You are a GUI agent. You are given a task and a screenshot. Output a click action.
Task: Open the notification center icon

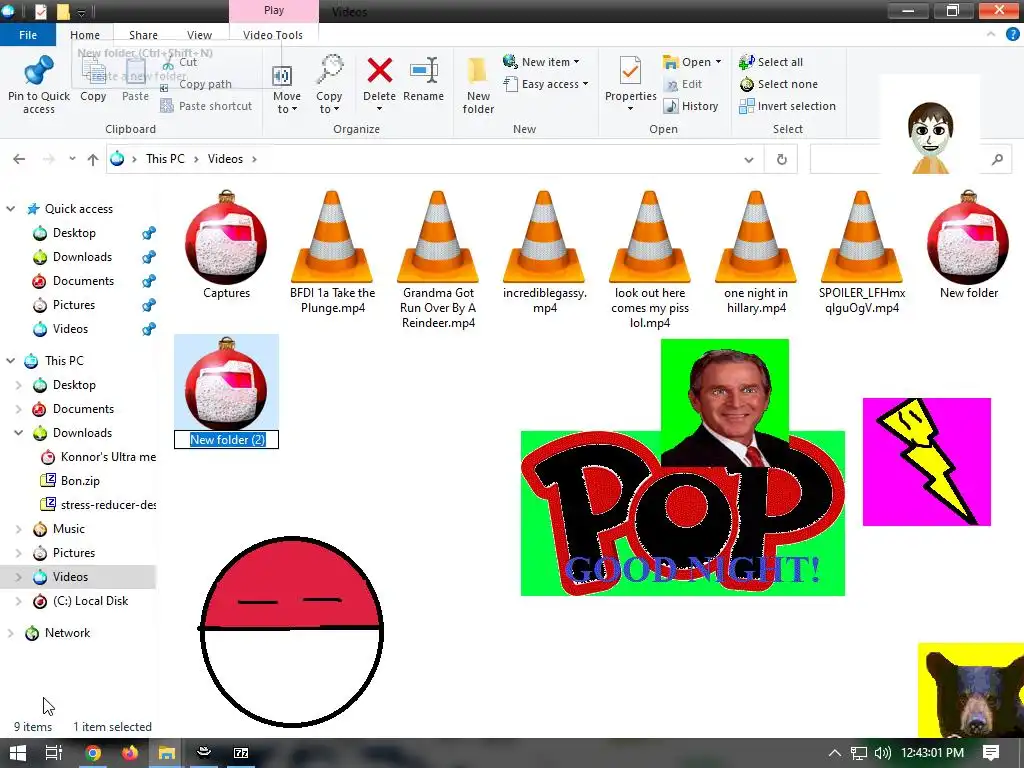tap(991, 753)
